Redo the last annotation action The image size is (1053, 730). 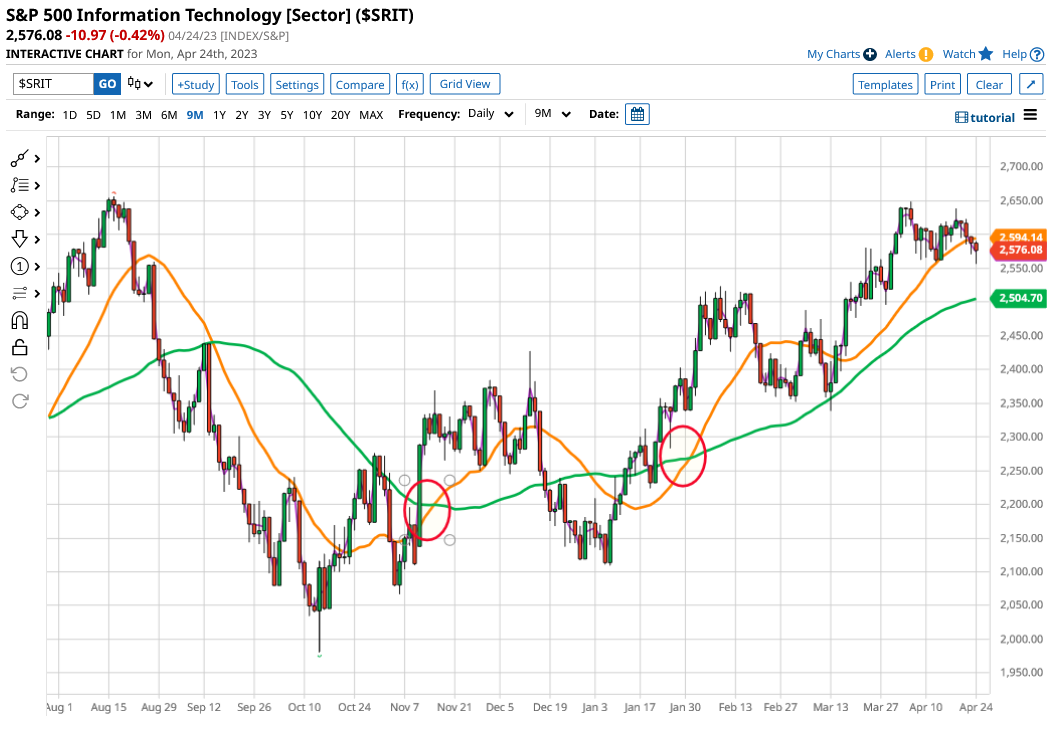pyautogui.click(x=20, y=401)
